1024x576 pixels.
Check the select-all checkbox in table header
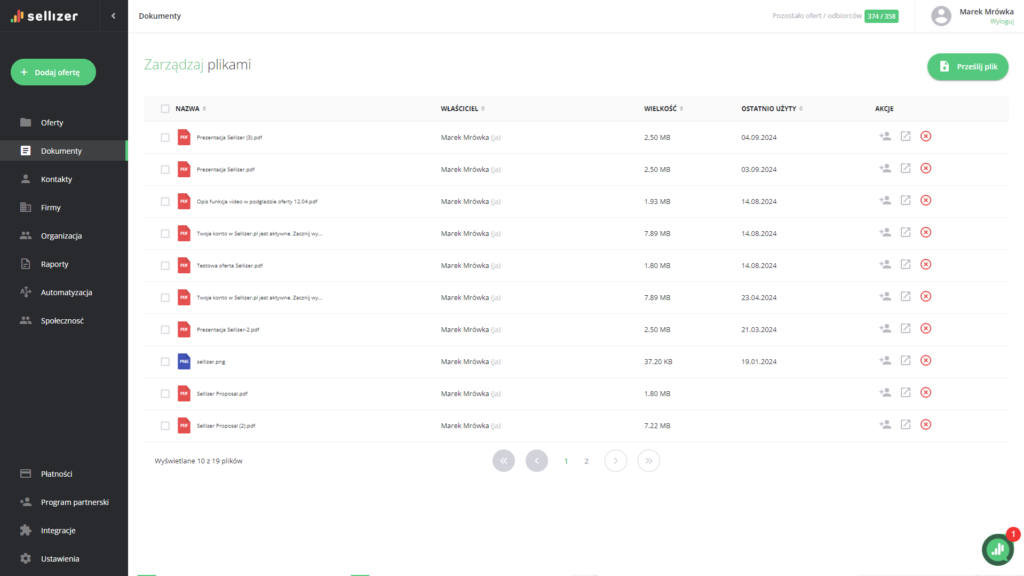click(x=166, y=108)
